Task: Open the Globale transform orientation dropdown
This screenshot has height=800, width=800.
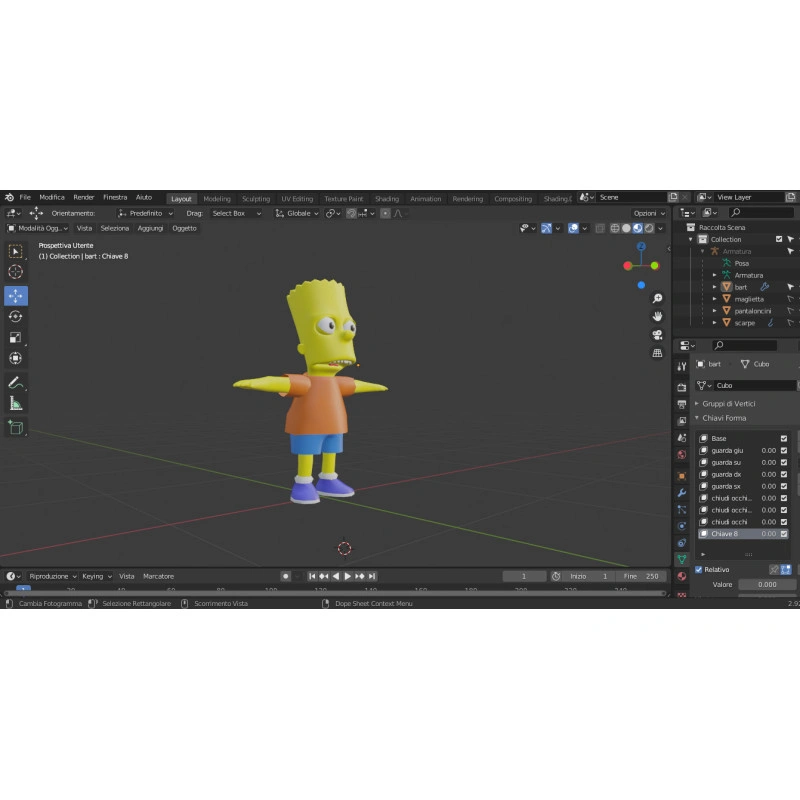Action: pos(297,213)
